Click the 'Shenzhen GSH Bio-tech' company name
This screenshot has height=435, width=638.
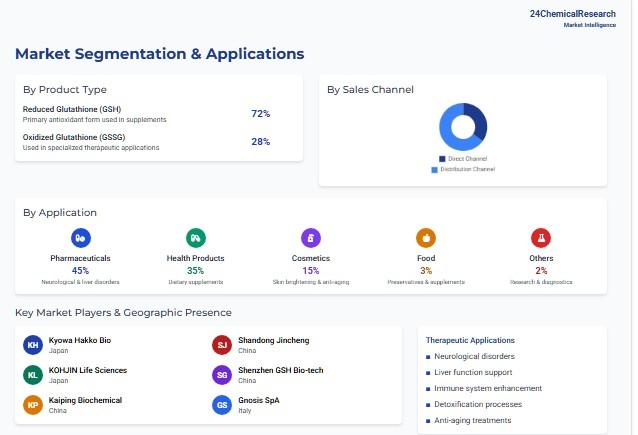point(281,370)
